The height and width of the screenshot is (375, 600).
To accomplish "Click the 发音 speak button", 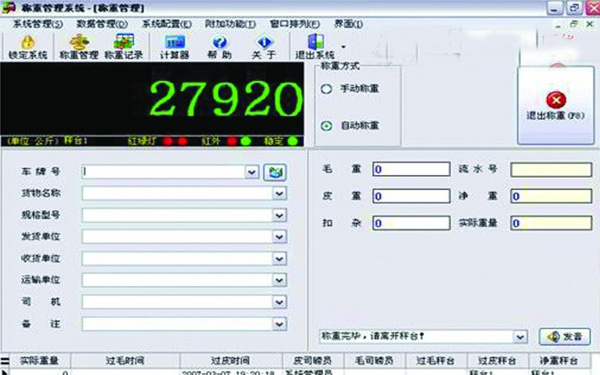I will pyautogui.click(x=564, y=337).
